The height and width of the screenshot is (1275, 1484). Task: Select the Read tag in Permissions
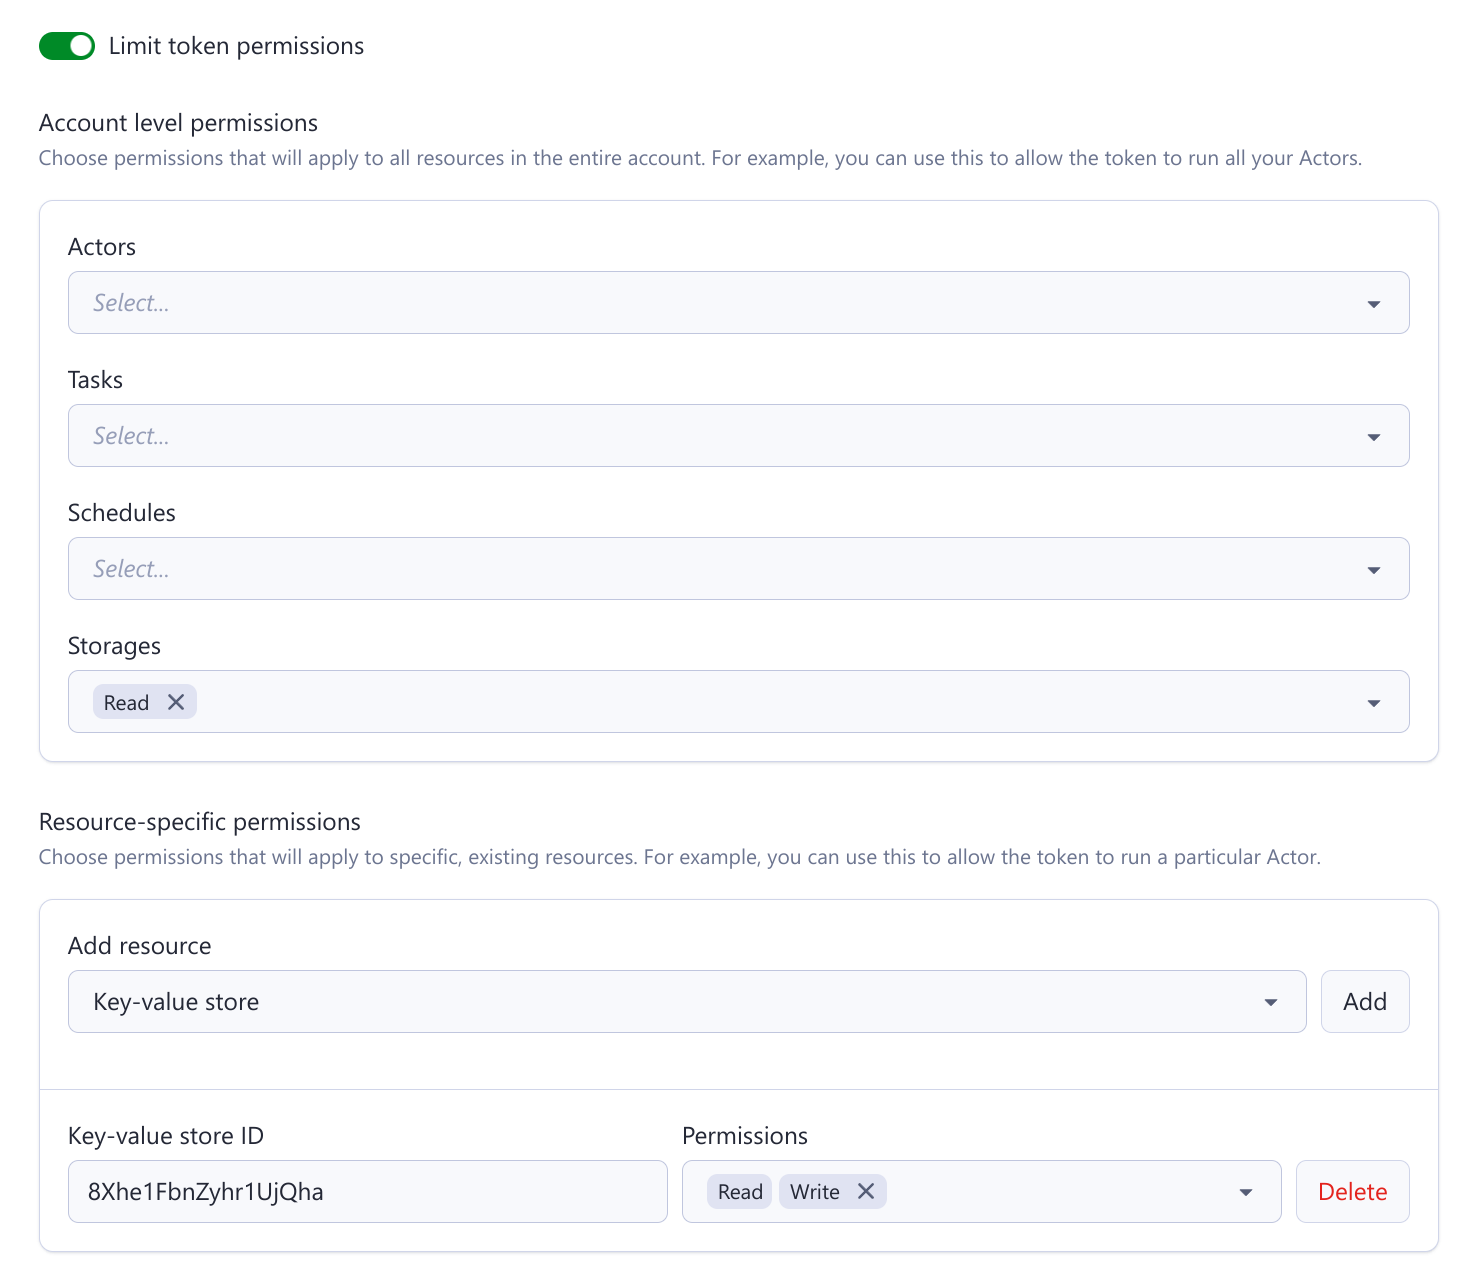738,1191
